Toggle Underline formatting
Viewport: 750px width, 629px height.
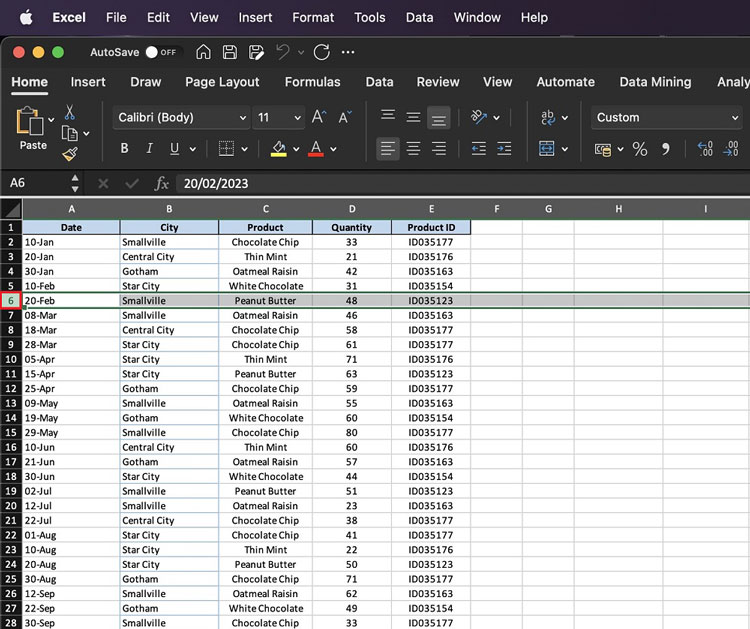click(x=175, y=149)
